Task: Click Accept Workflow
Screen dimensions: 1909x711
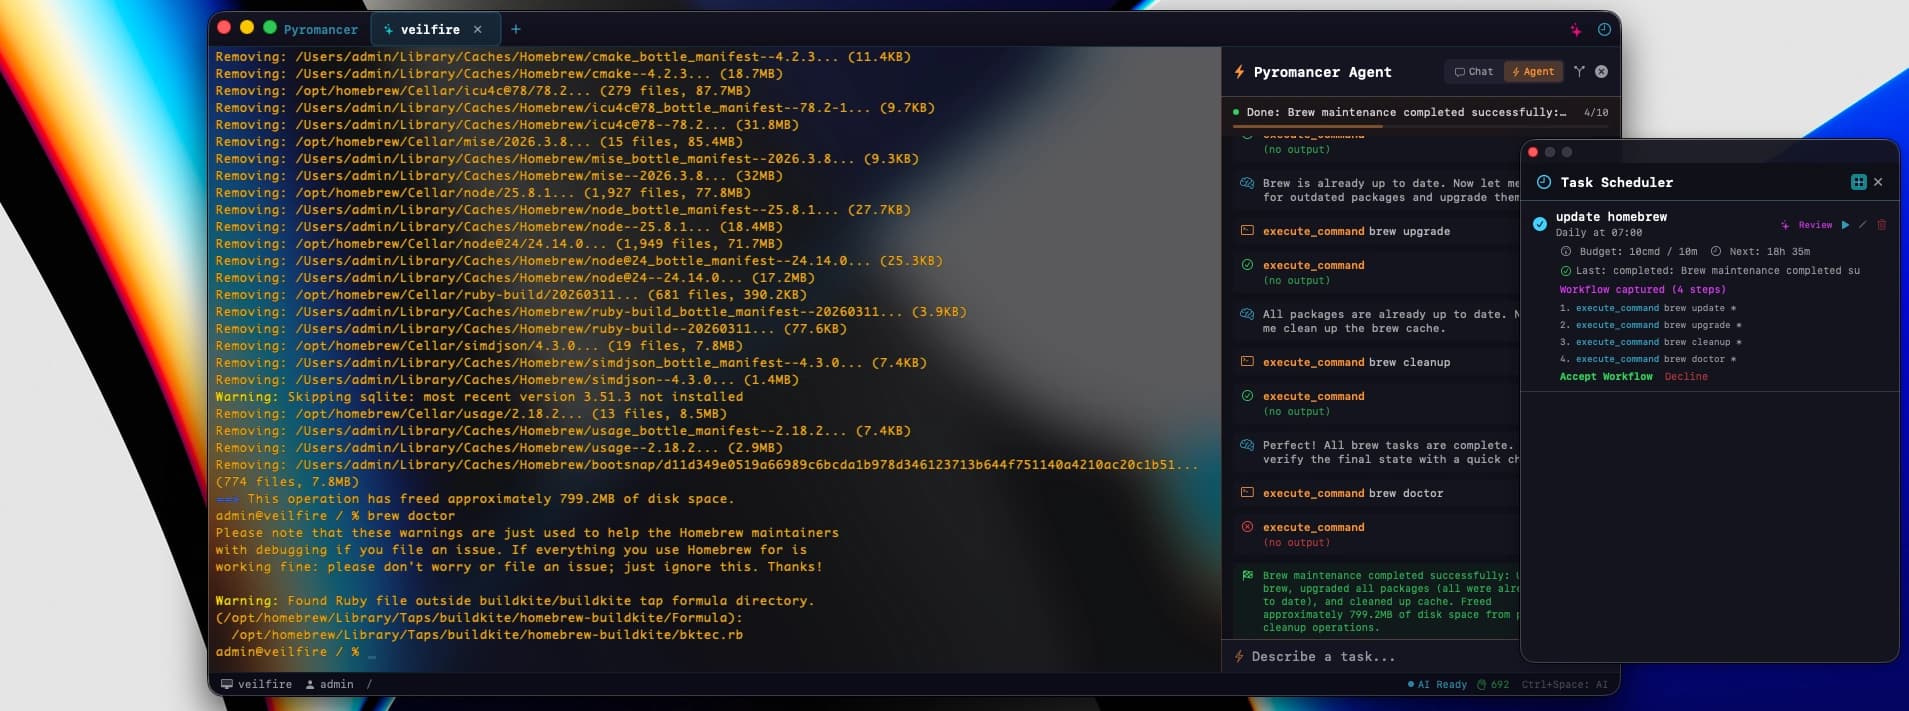Action: [x=1606, y=377]
